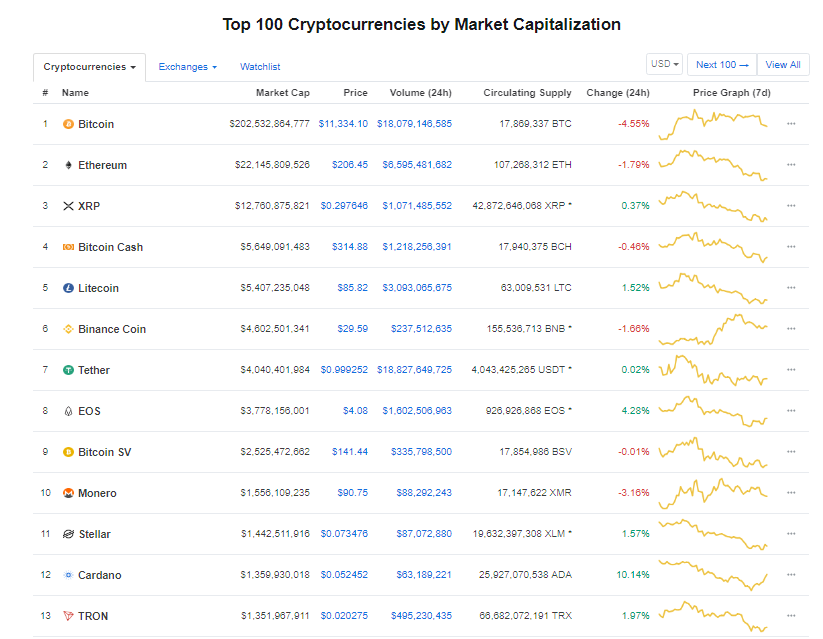823x639 pixels.
Task: Open the Cardano name link
Action: (x=100, y=575)
